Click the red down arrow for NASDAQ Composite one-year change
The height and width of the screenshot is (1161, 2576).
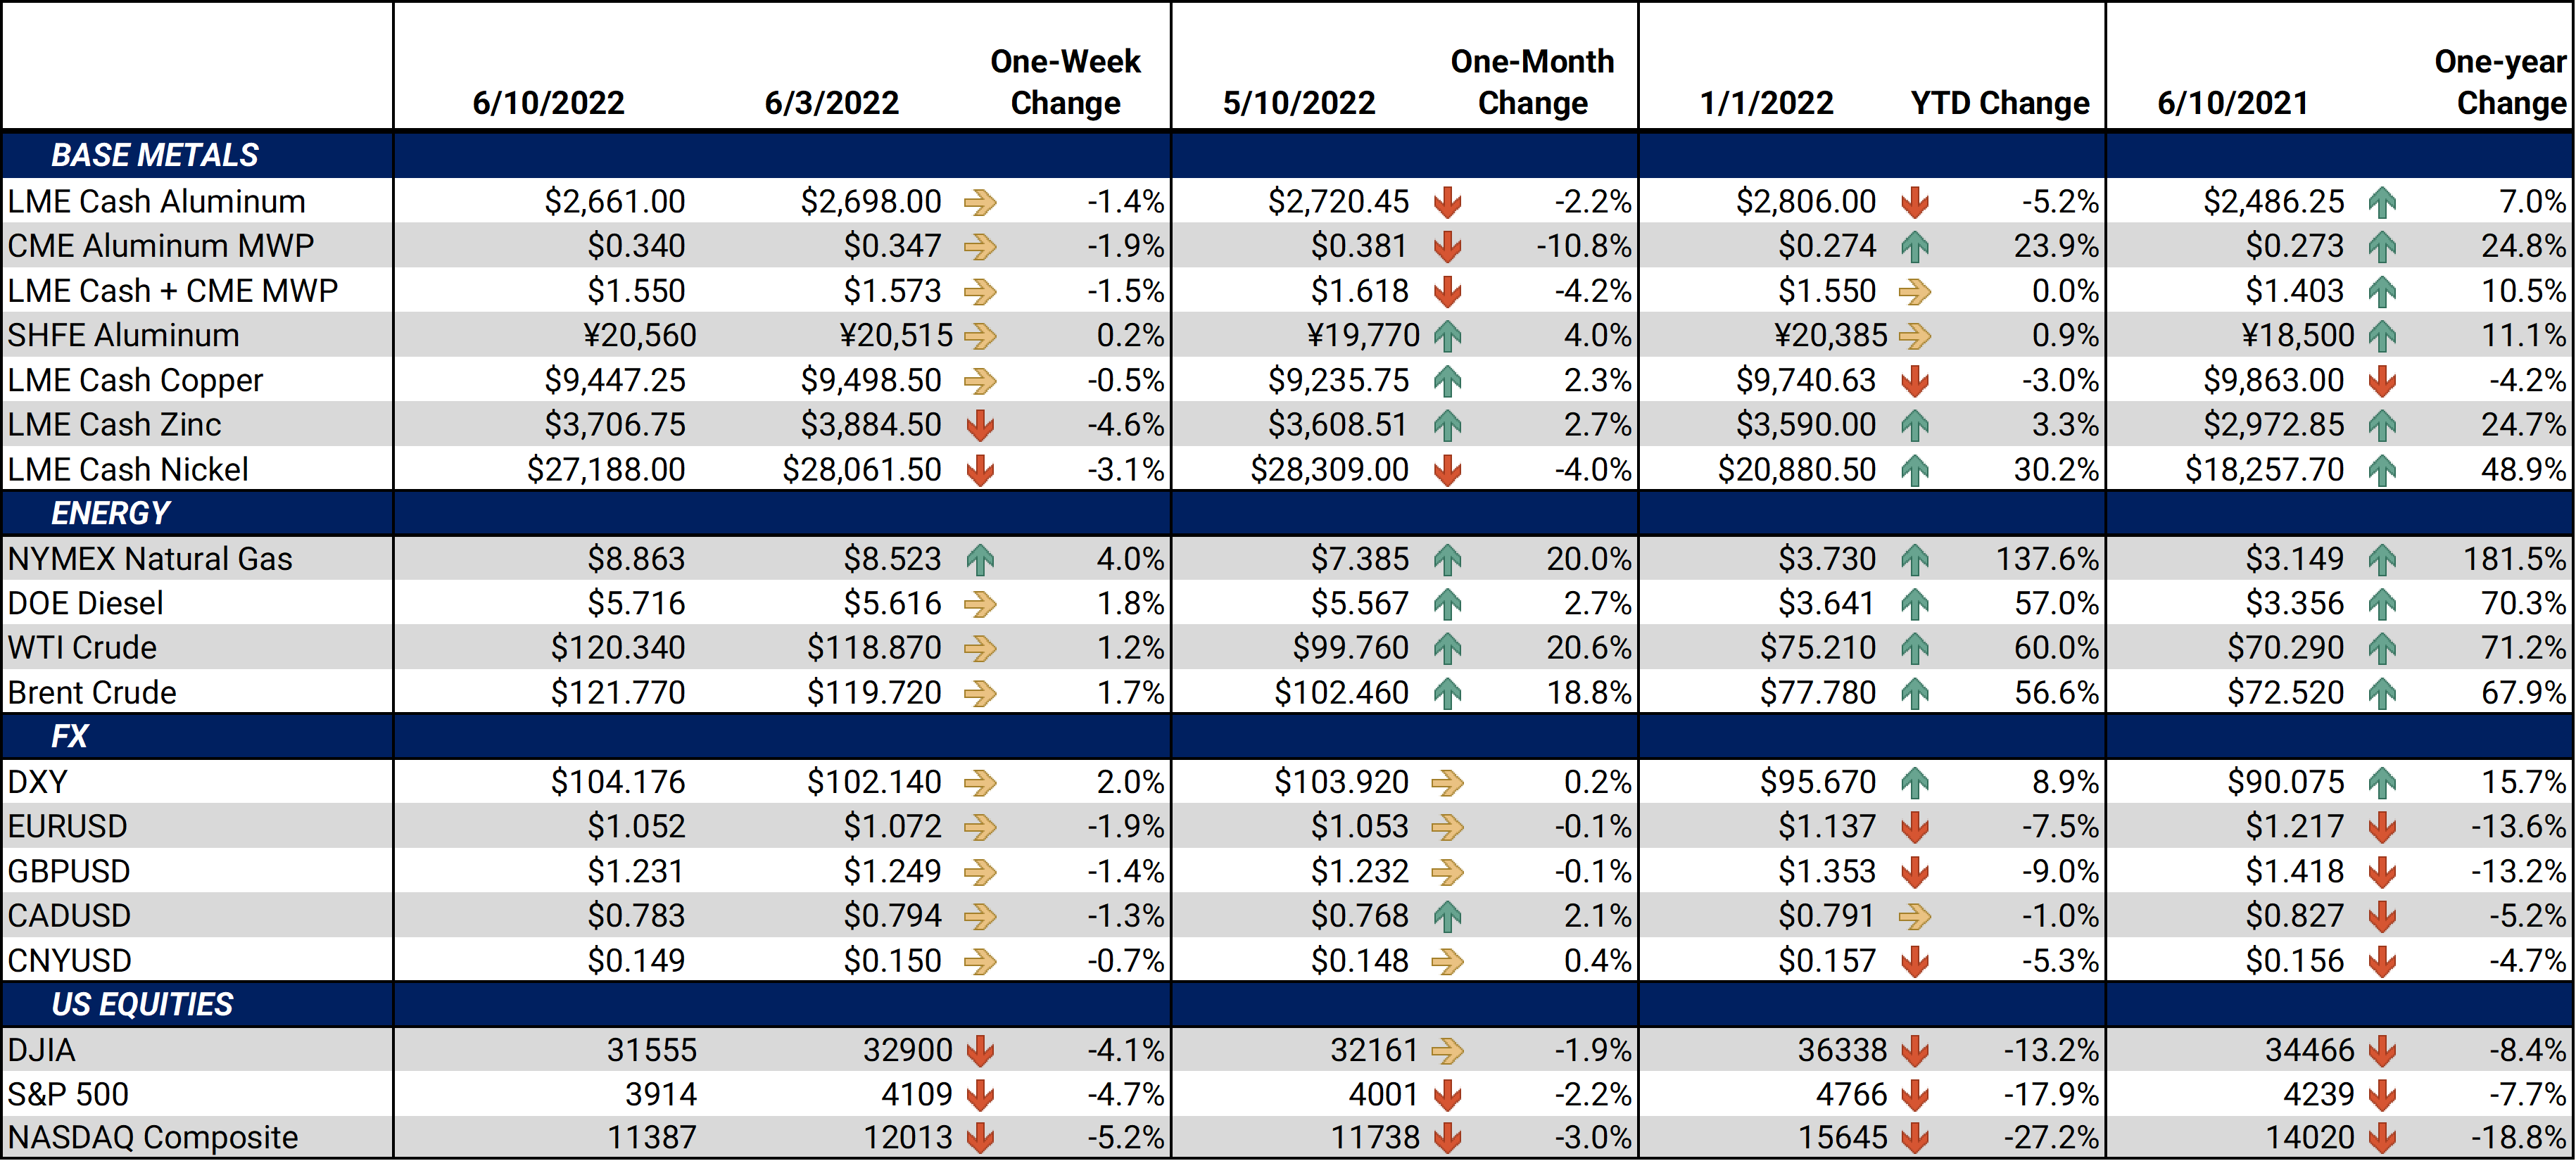pos(2382,1138)
